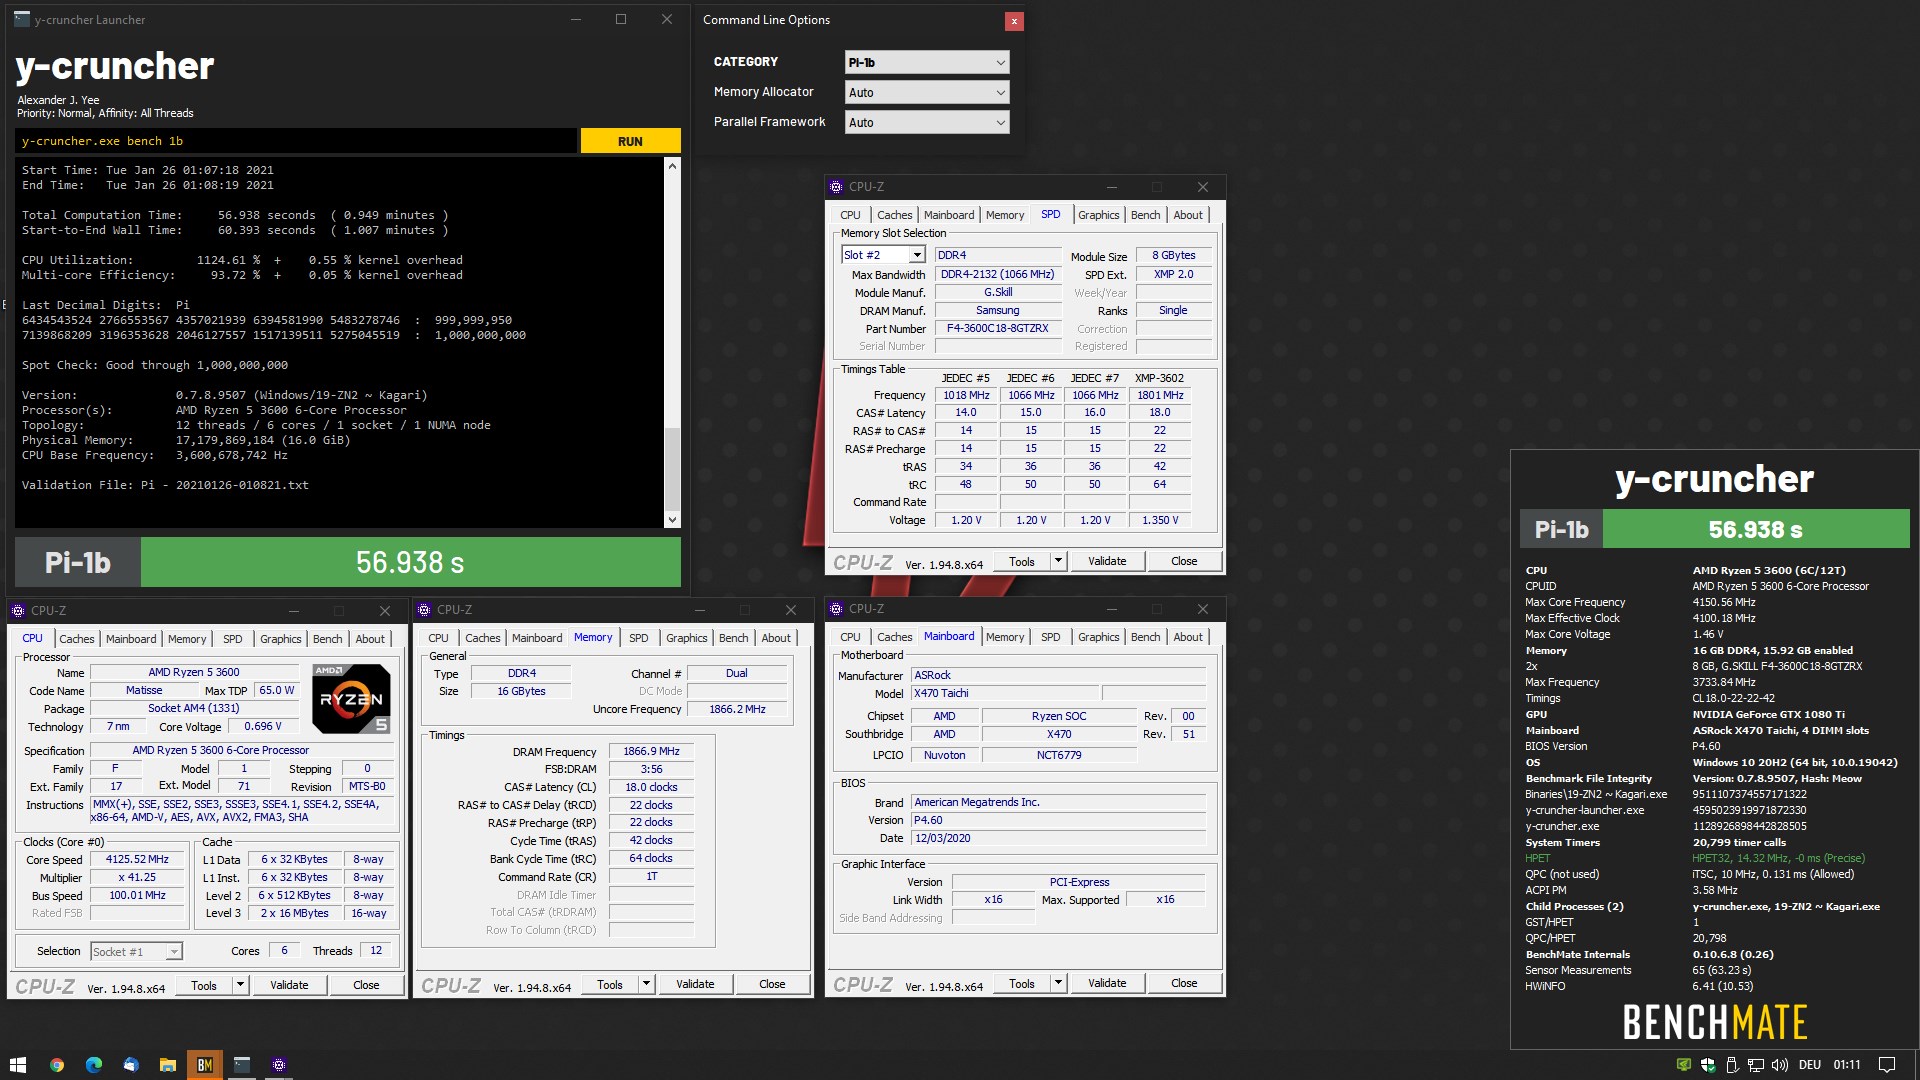Screen dimensions: 1920x1080
Task: Click Validate in the CPU tab CPU-Z window
Action: tap(289, 985)
